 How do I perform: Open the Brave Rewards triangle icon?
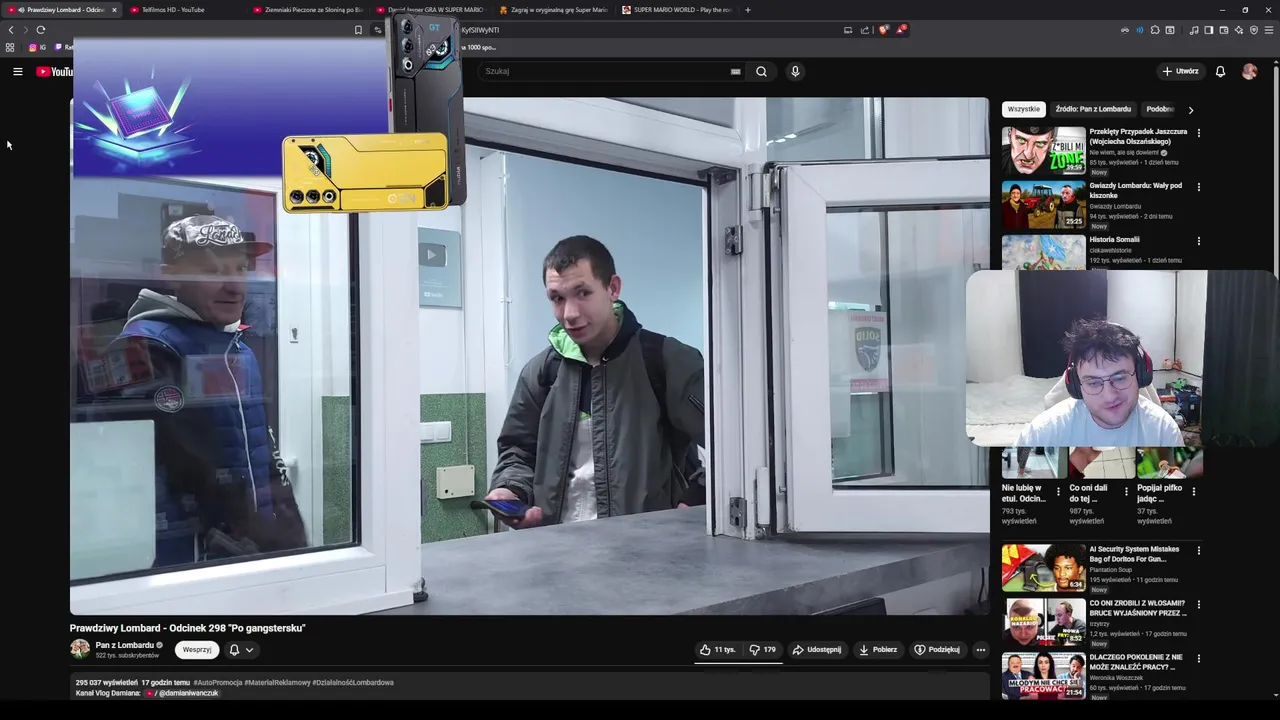(900, 30)
